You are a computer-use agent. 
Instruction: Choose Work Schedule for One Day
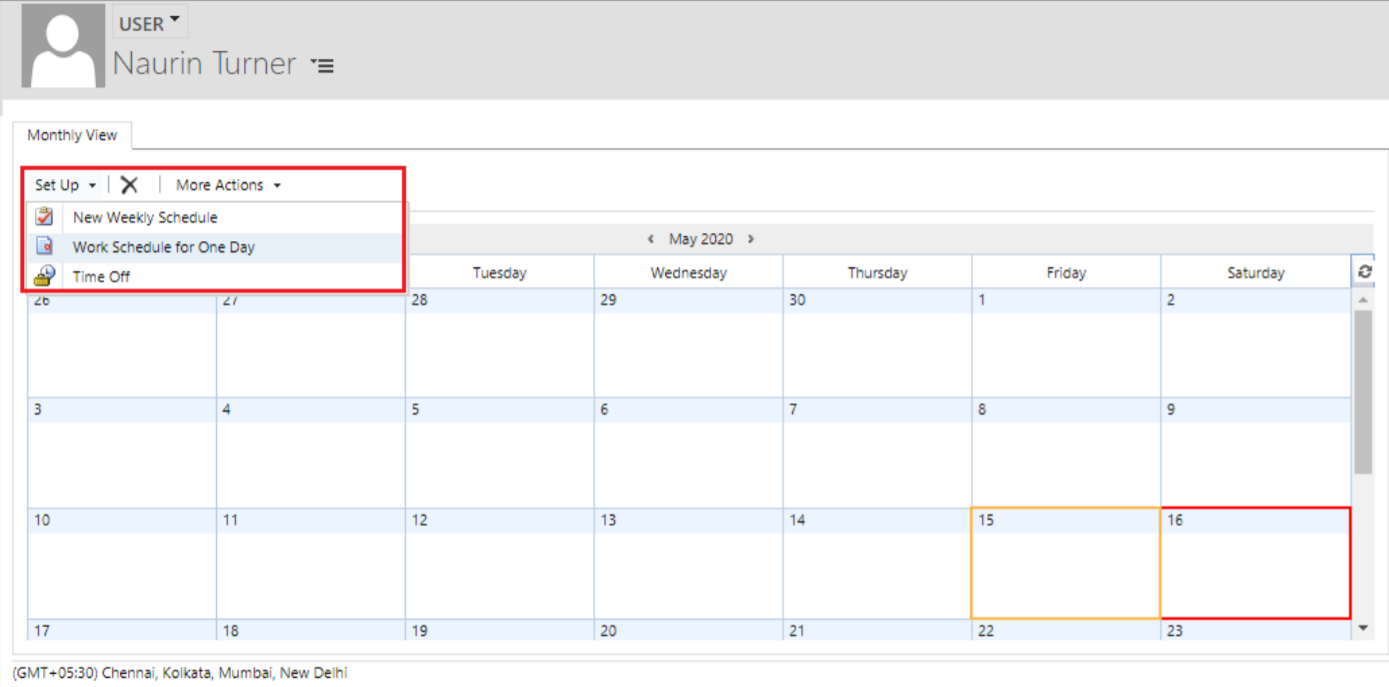164,247
